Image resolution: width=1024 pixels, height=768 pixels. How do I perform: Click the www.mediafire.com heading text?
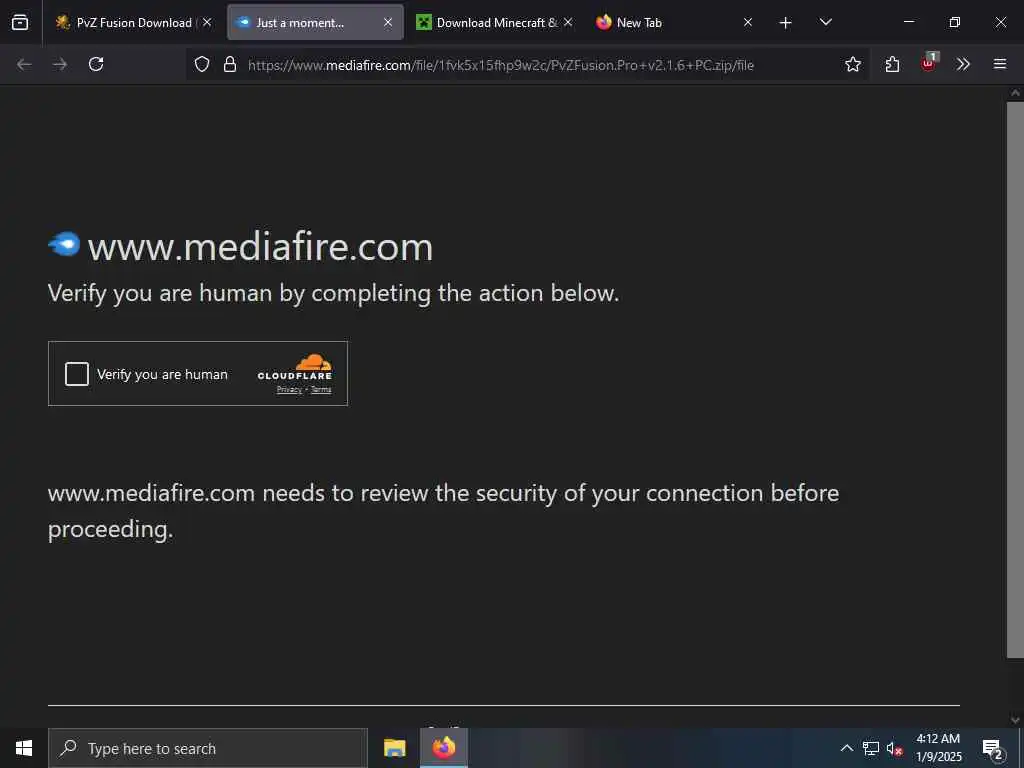tap(260, 248)
